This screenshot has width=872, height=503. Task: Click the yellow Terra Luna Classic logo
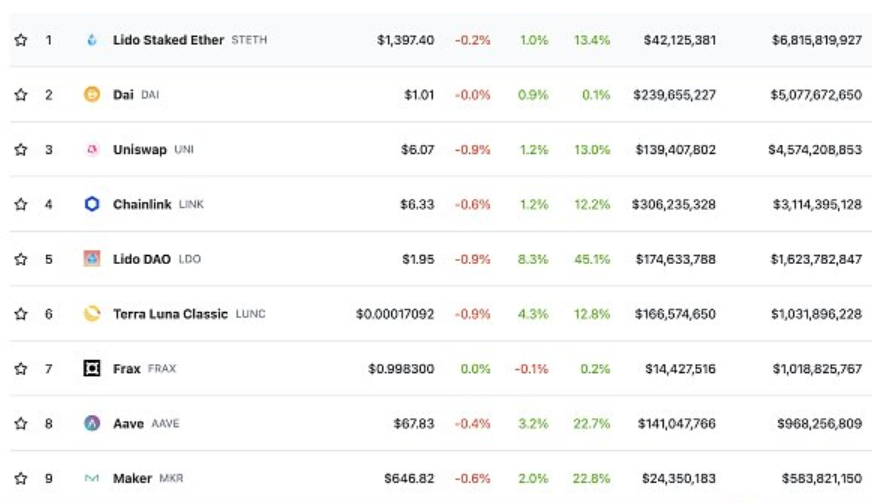(x=92, y=314)
